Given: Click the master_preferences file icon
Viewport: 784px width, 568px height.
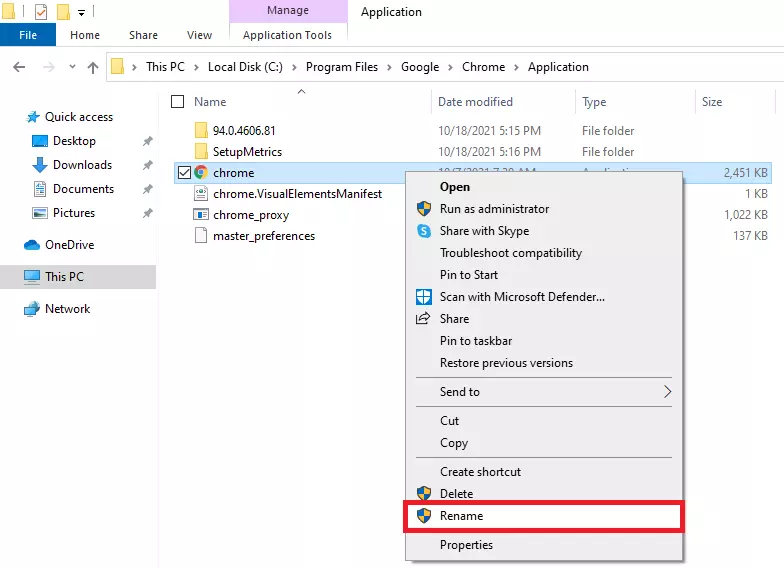Looking at the screenshot, I should [x=201, y=236].
